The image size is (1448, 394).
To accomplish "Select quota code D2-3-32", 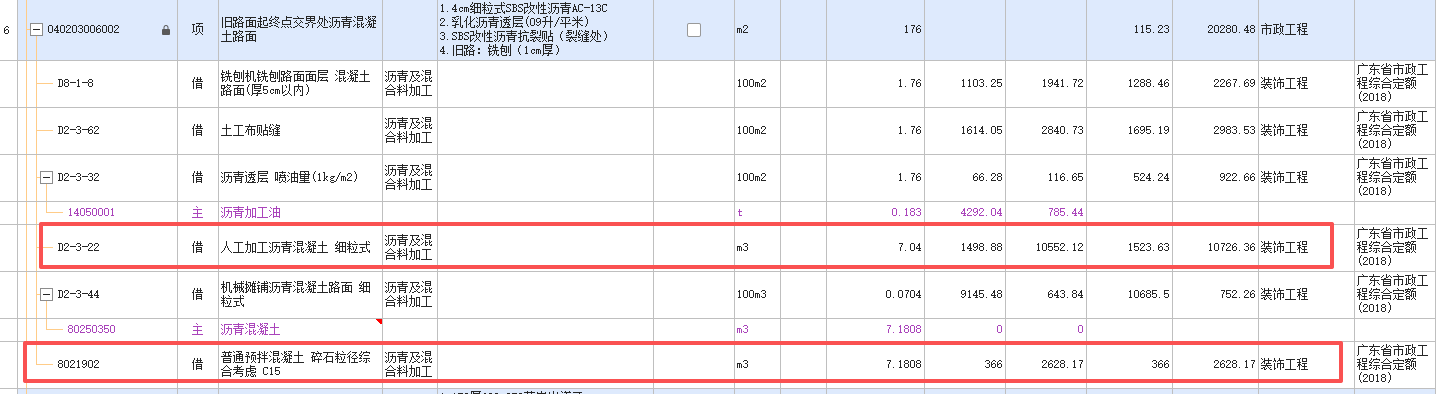I will (78, 178).
